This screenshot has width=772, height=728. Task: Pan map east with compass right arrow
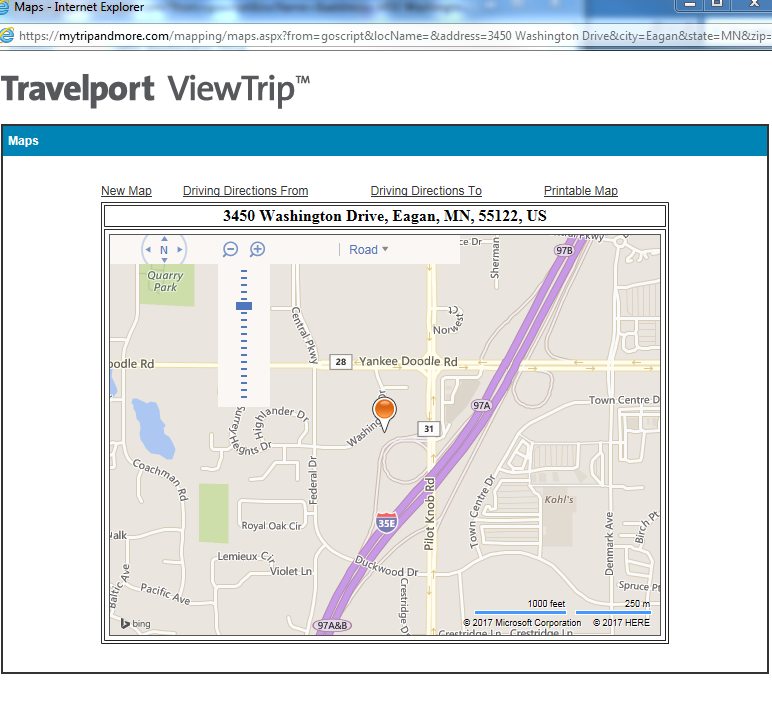[180, 250]
